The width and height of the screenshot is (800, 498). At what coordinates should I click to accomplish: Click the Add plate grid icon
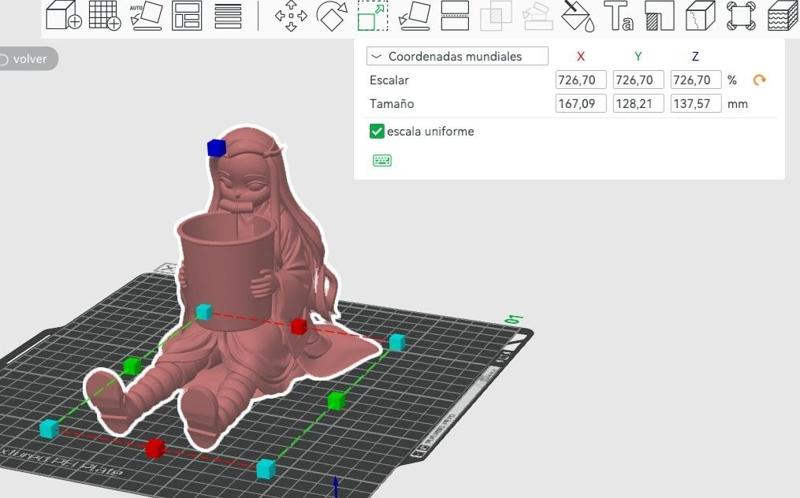click(105, 15)
